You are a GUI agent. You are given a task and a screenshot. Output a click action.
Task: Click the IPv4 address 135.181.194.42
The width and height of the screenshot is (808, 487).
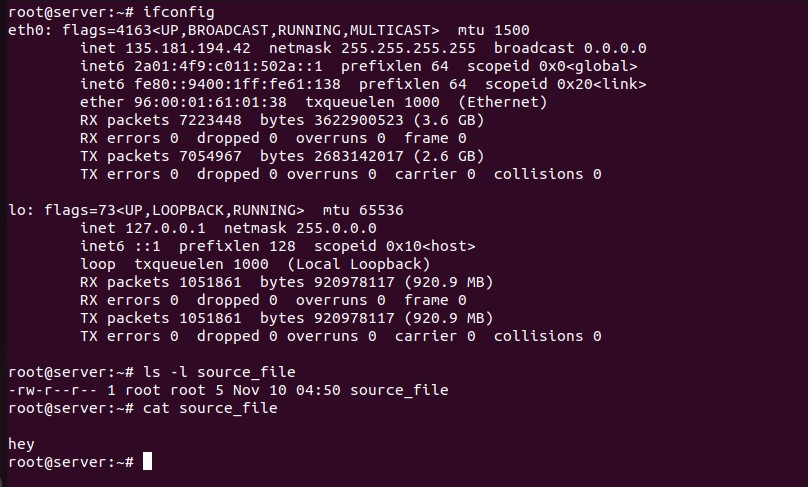188,48
